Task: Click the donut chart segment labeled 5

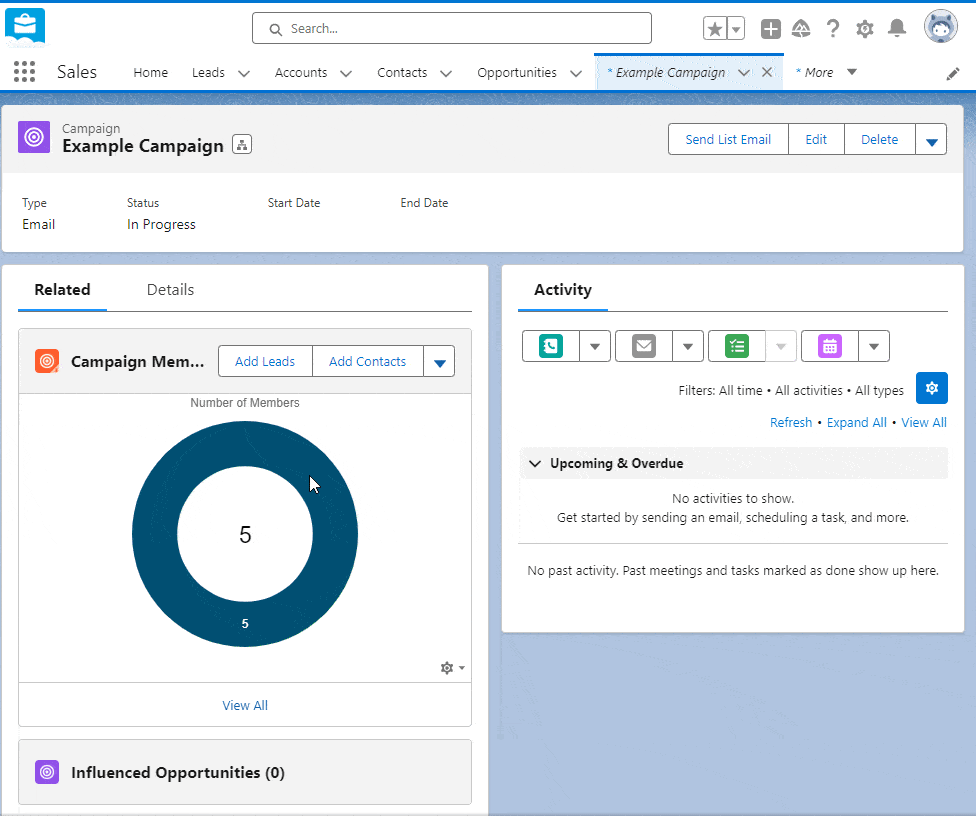Action: (245, 624)
